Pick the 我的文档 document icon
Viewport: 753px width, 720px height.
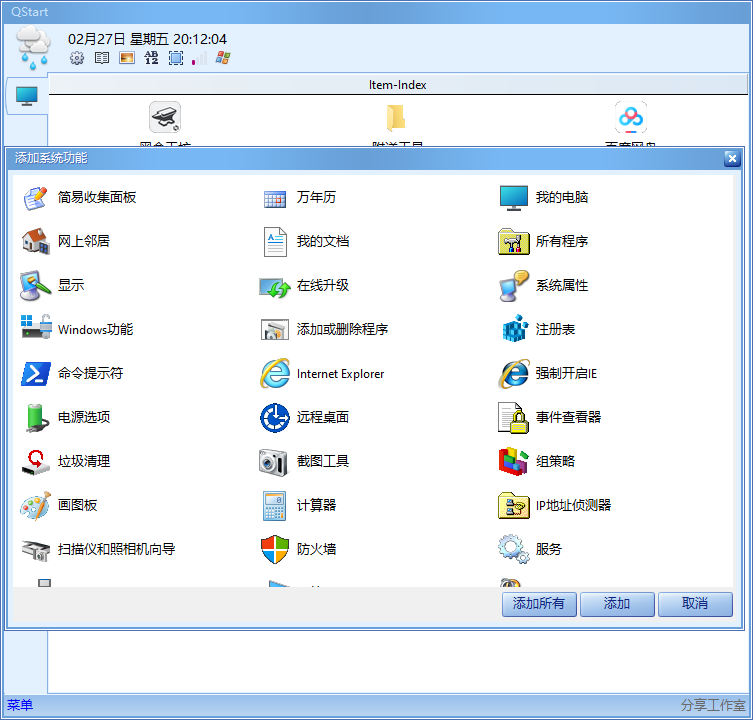tap(275, 242)
